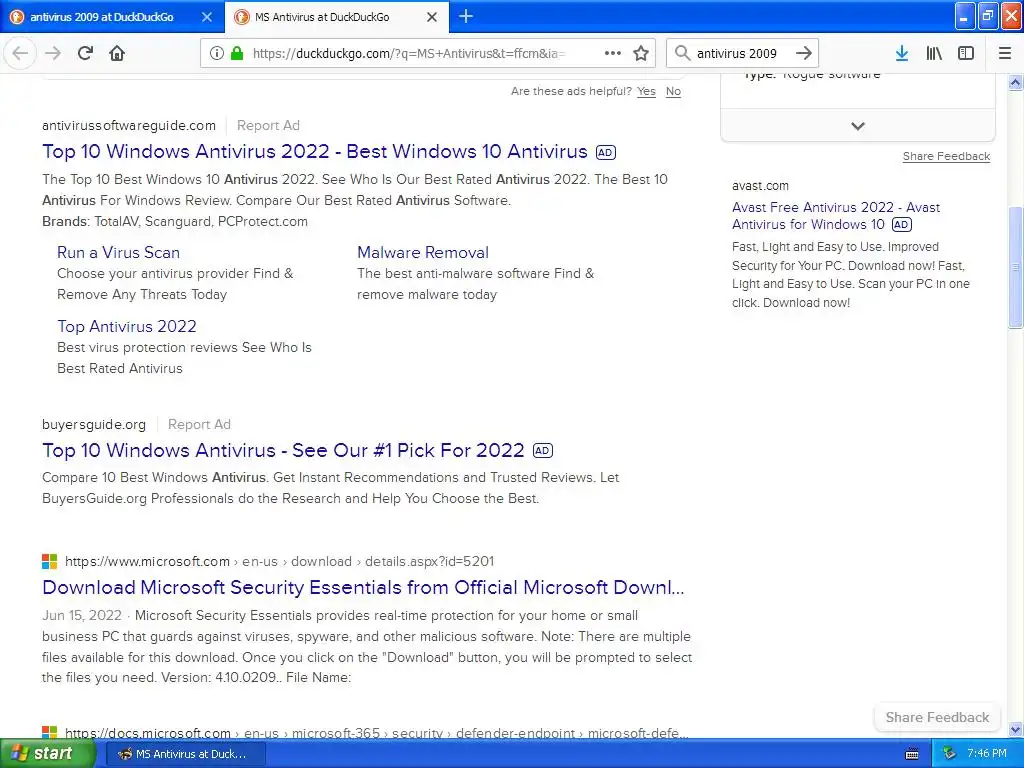Open the Library bookshelf icon

[934, 53]
